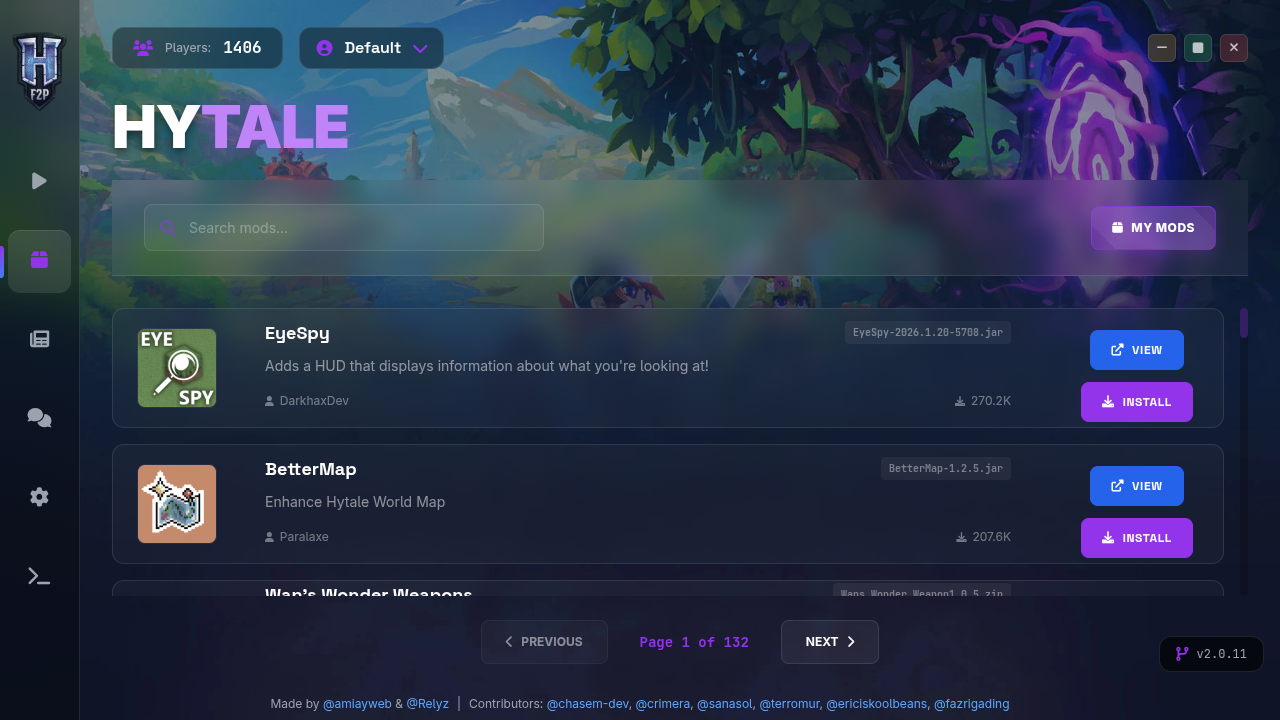Screen dimensions: 1280x720
Task: Open the @amiayweb credit link
Action: [x=357, y=704]
